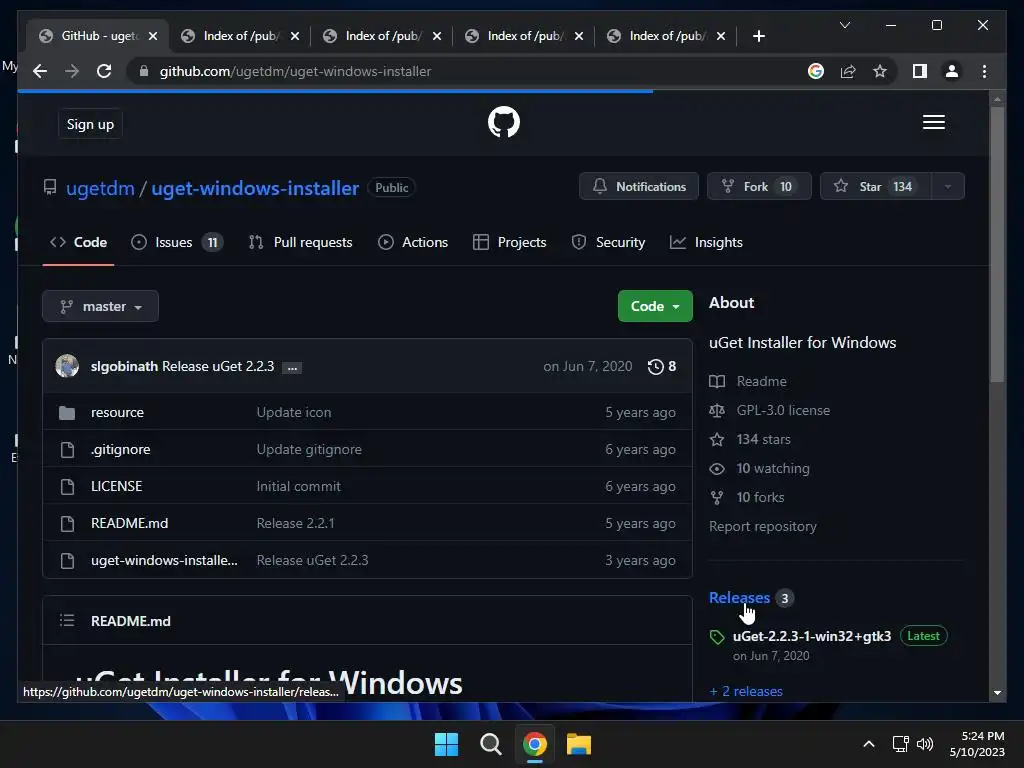Open a new browser tab
Screen dimensions: 1024x768
(758, 36)
